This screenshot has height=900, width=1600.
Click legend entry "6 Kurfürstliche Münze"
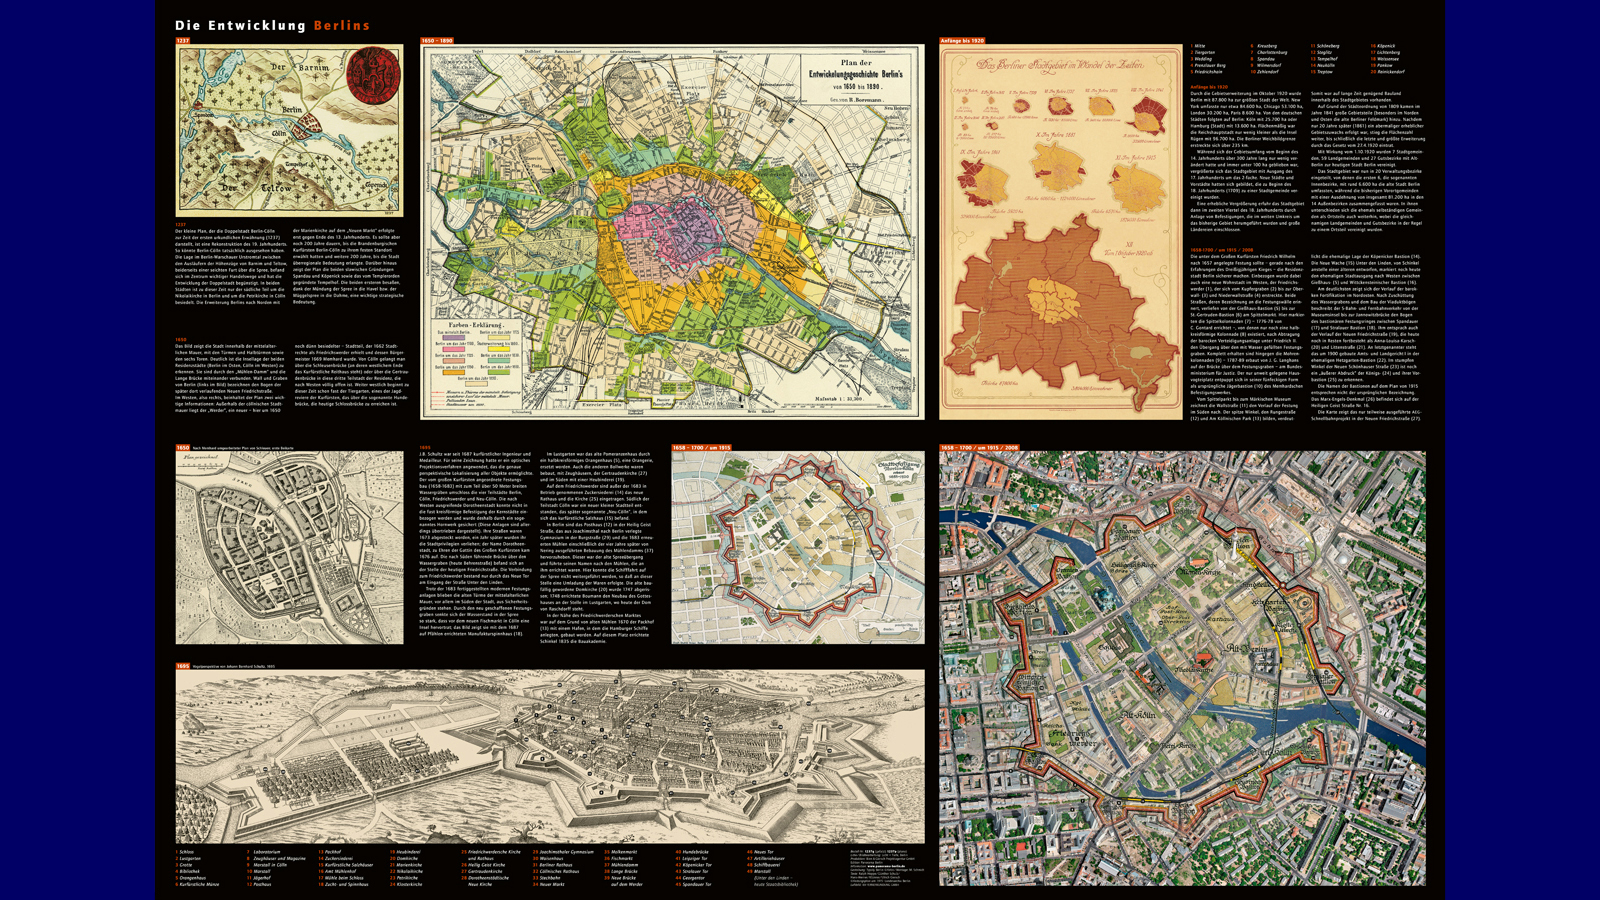(x=197, y=884)
